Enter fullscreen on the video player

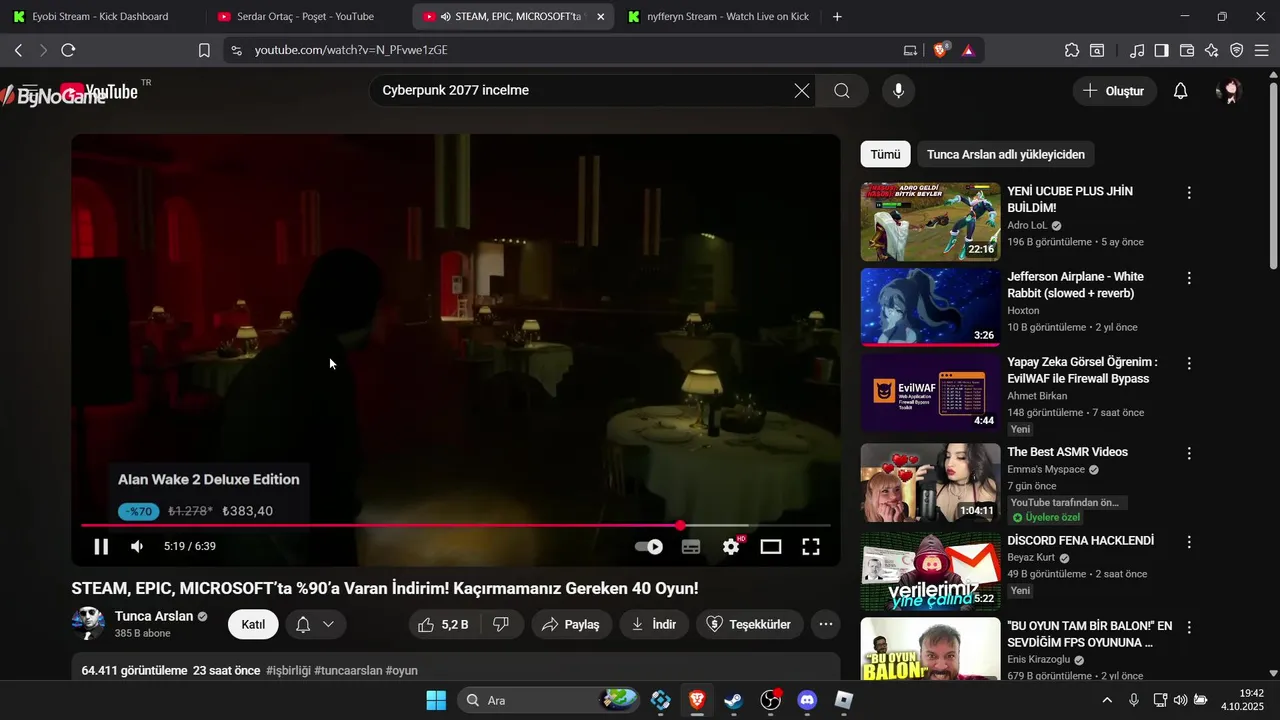click(811, 546)
